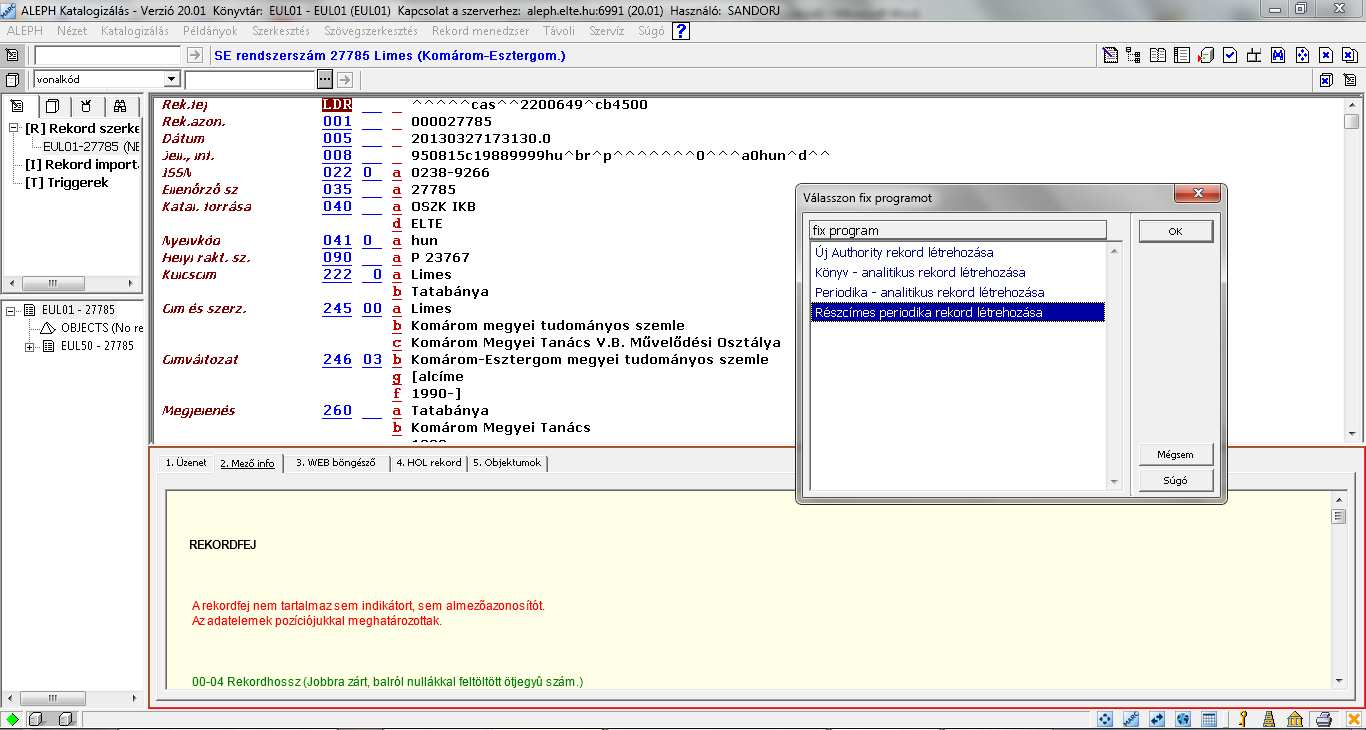Select OBJECTS tree item
This screenshot has width=1366, height=730.
pyautogui.click(x=100, y=328)
